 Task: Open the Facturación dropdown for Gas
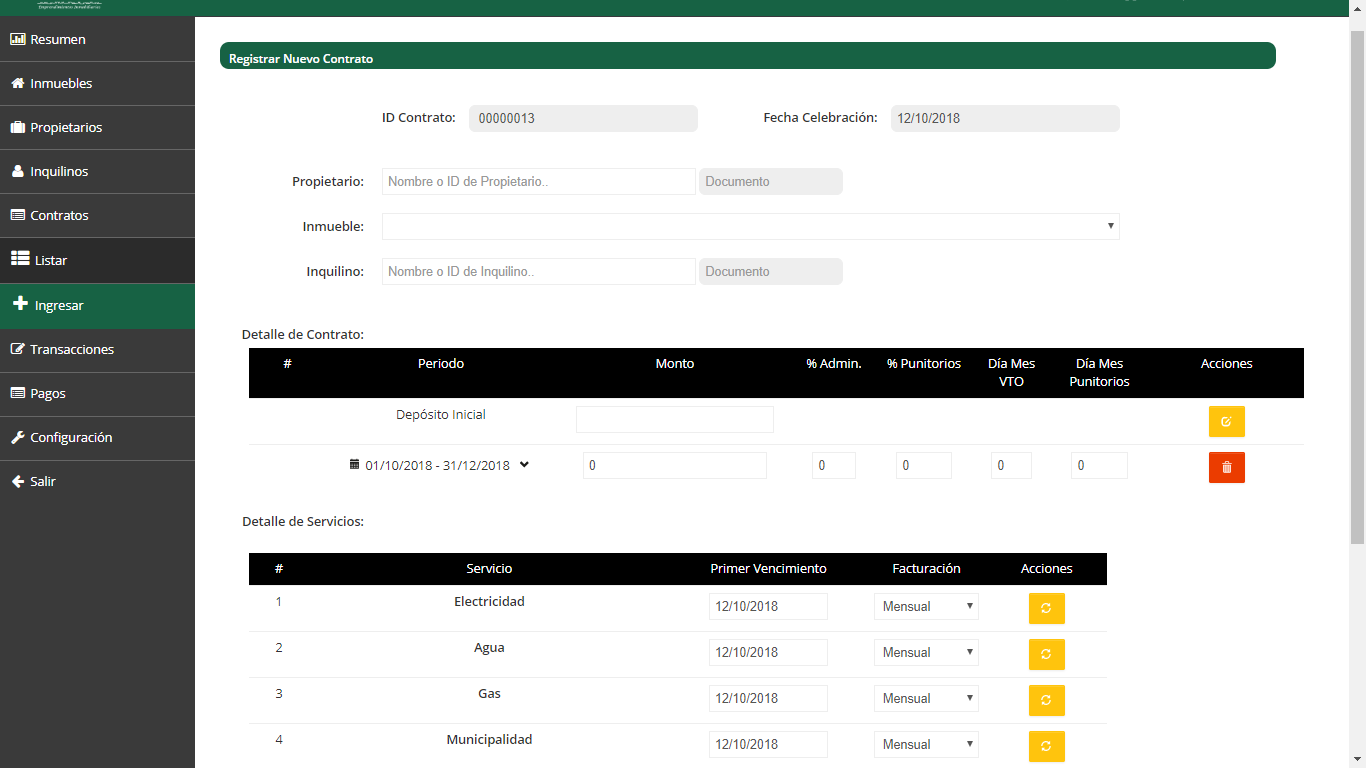click(x=926, y=699)
